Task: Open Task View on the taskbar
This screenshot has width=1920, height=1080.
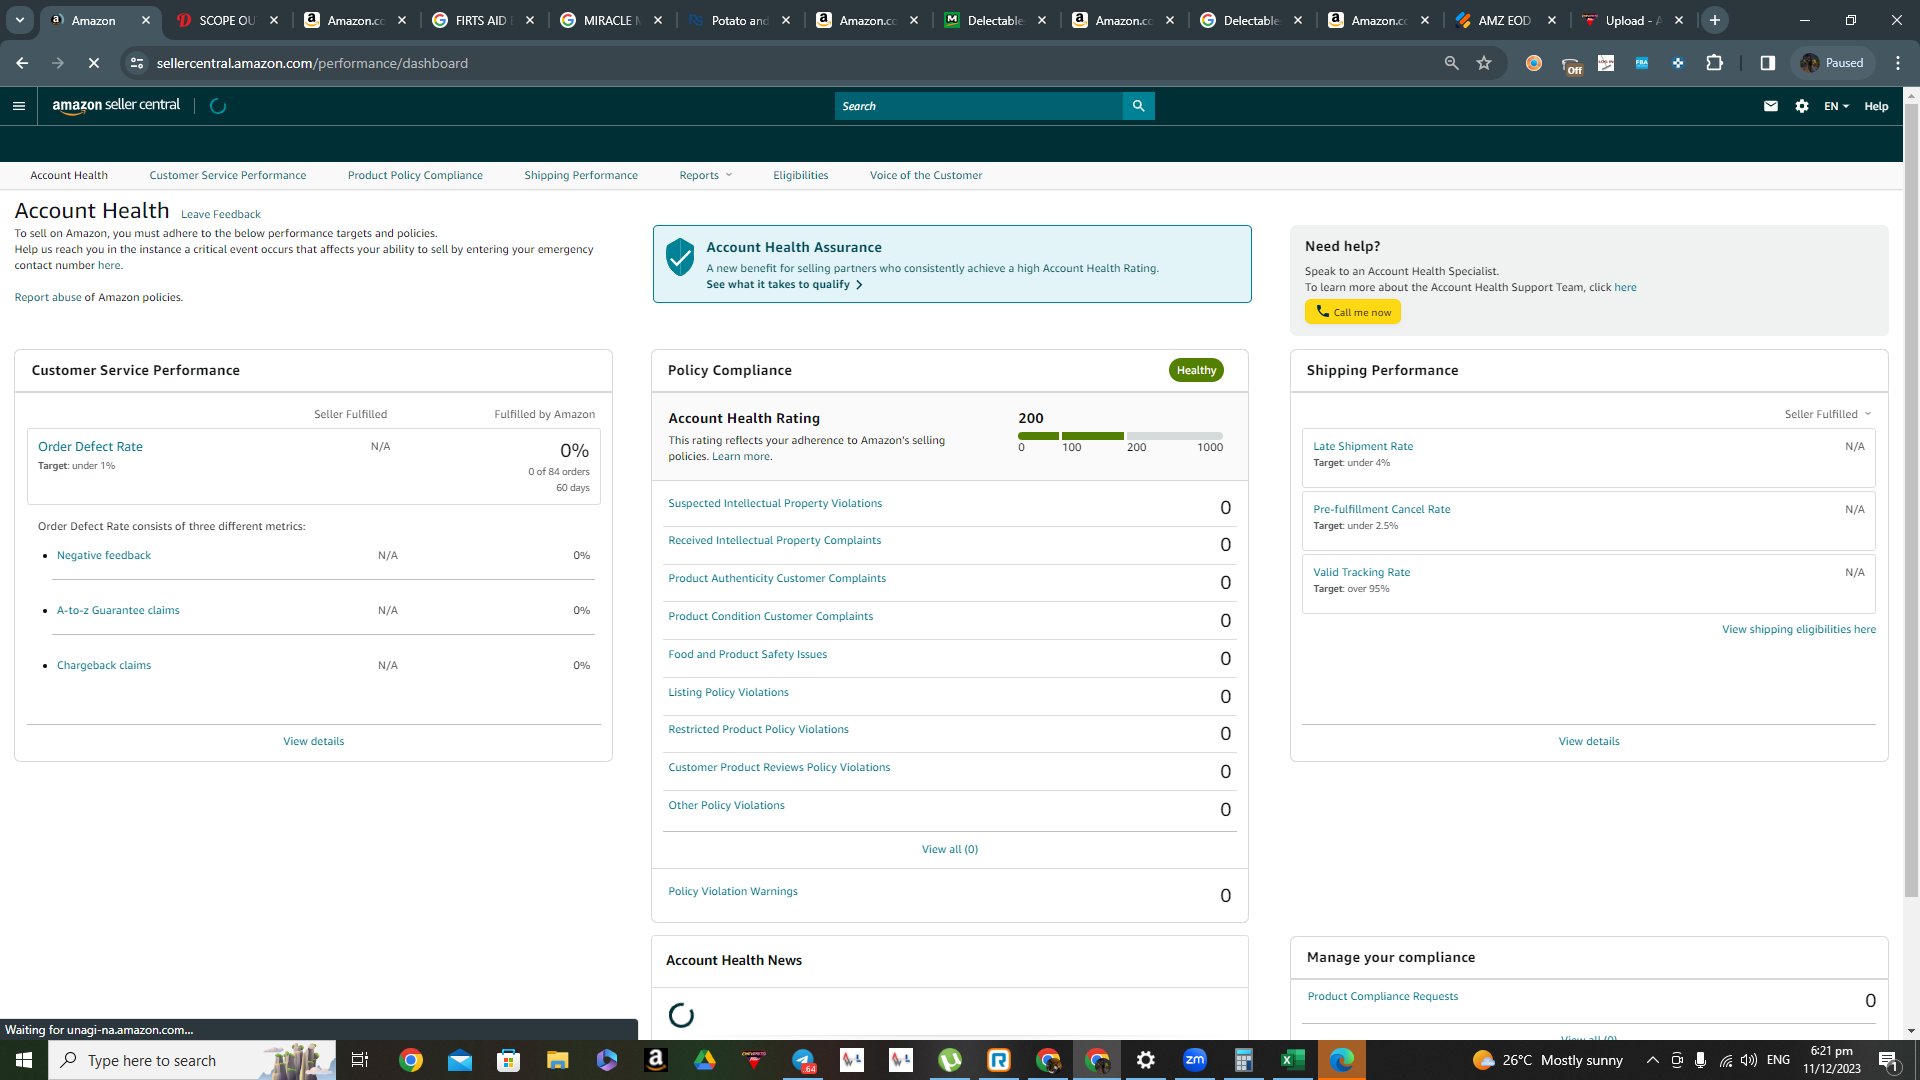Action: tap(360, 1060)
